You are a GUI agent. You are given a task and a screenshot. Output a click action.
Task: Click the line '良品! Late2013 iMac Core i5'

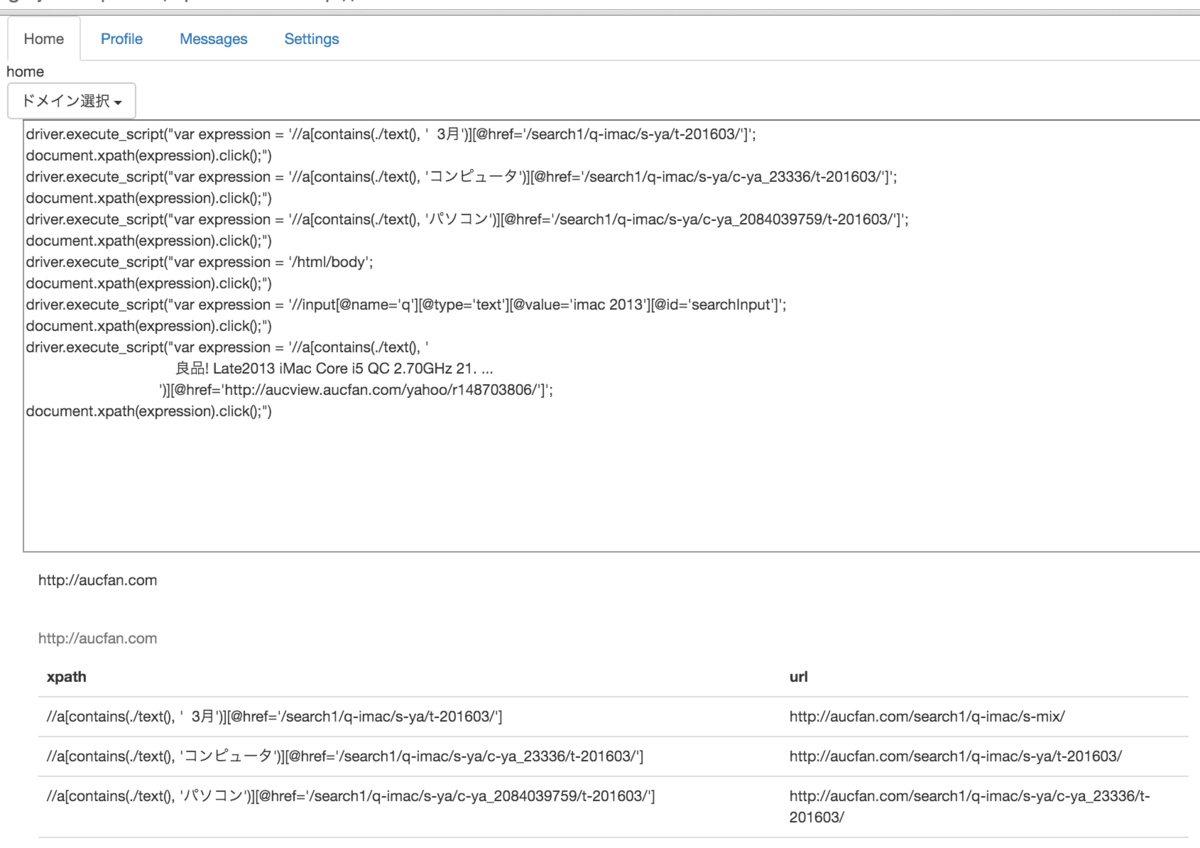click(334, 369)
